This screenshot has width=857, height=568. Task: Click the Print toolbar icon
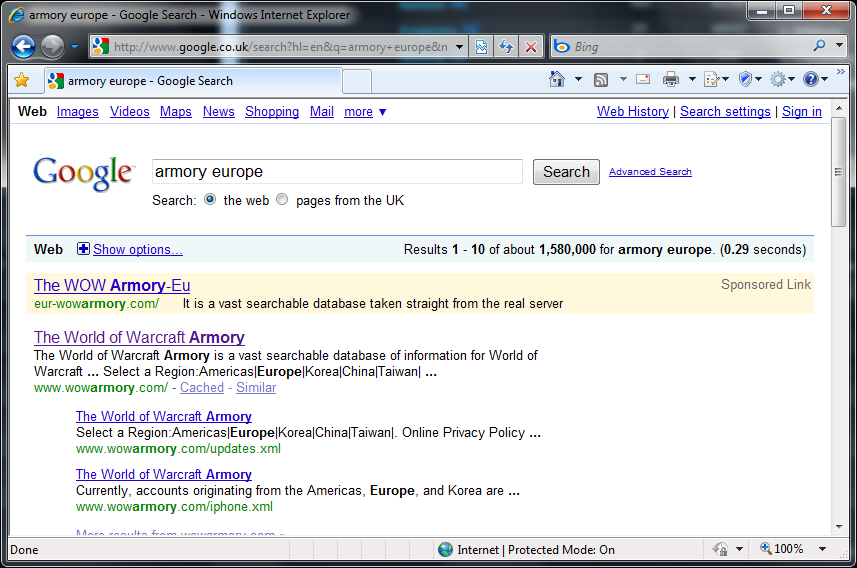[x=671, y=80]
